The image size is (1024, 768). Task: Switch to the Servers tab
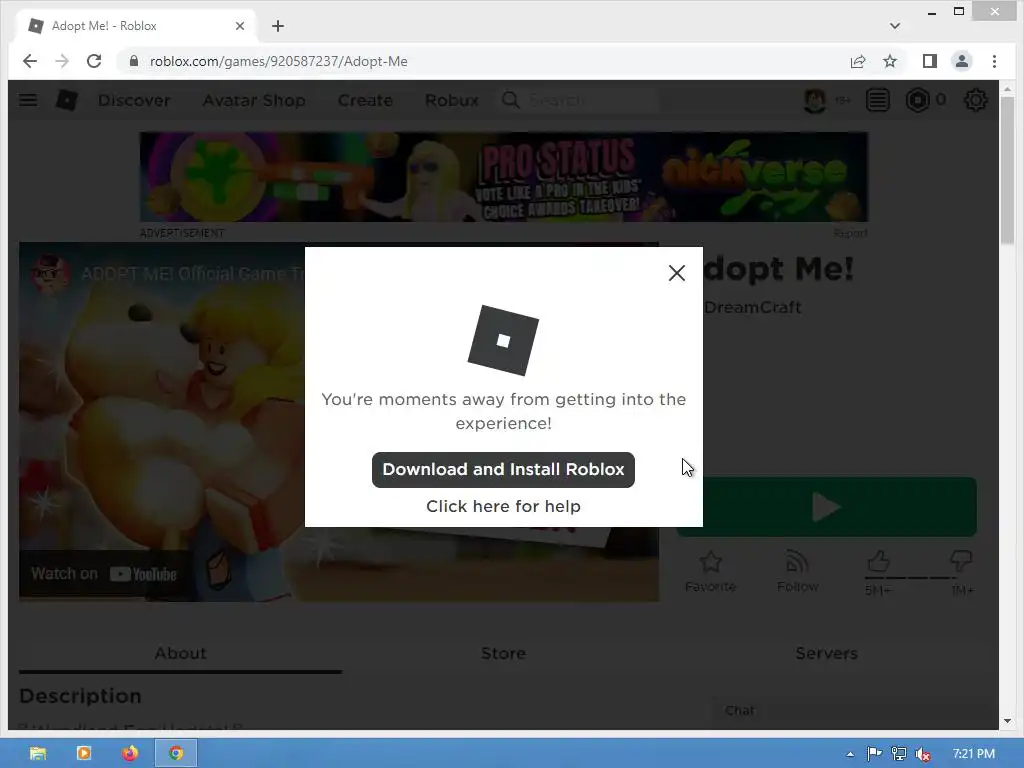coord(827,654)
